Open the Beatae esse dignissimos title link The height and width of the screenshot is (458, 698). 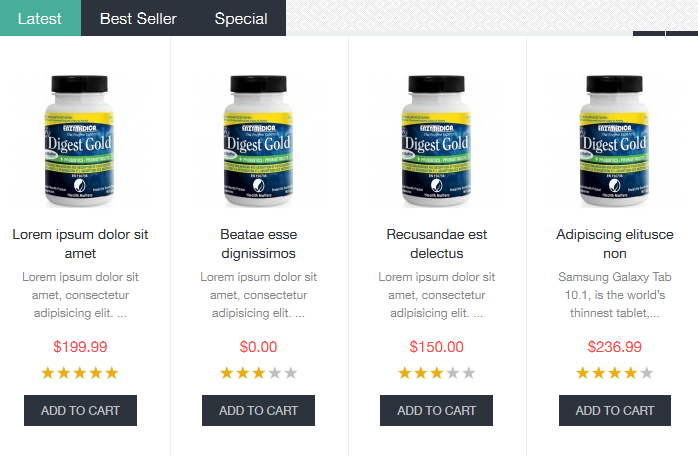tap(258, 244)
